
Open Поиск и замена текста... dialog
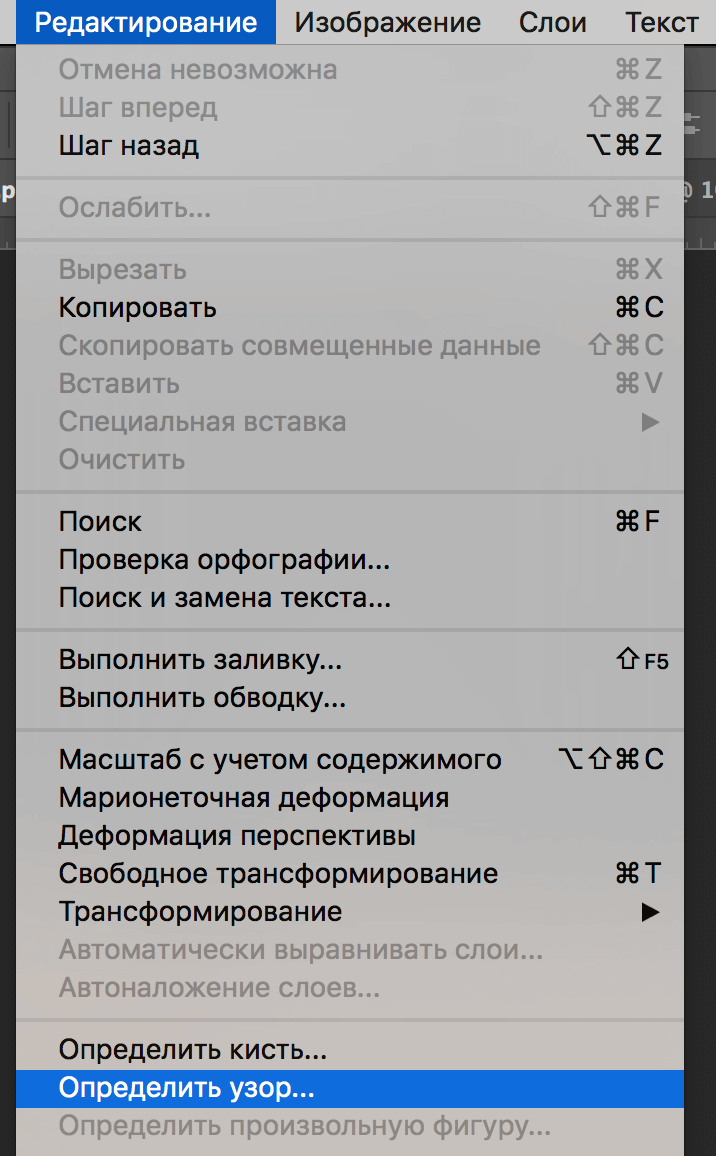tap(224, 598)
